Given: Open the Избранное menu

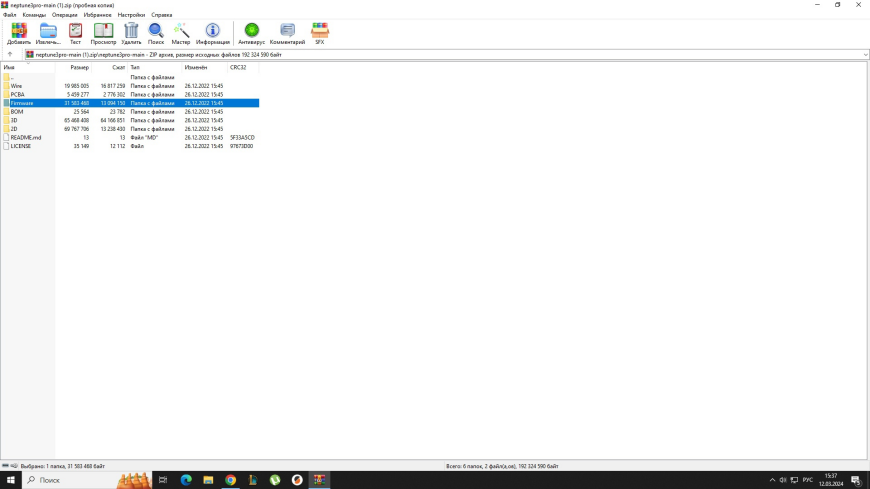Looking at the screenshot, I should 98,15.
